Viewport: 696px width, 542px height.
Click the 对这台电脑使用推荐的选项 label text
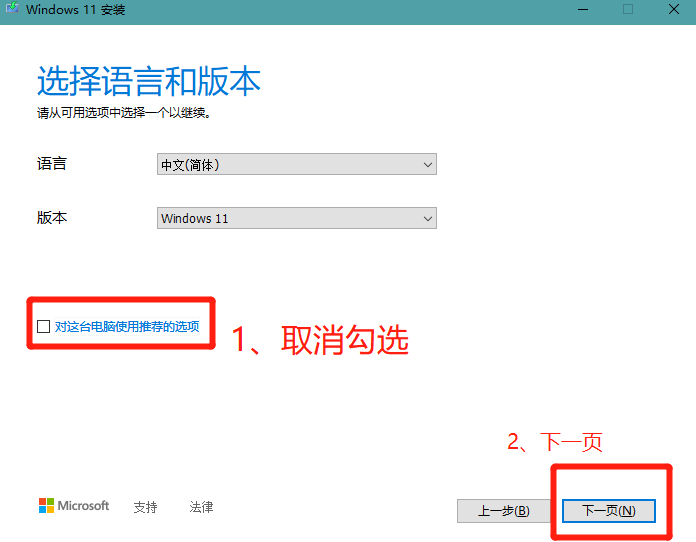(127, 326)
